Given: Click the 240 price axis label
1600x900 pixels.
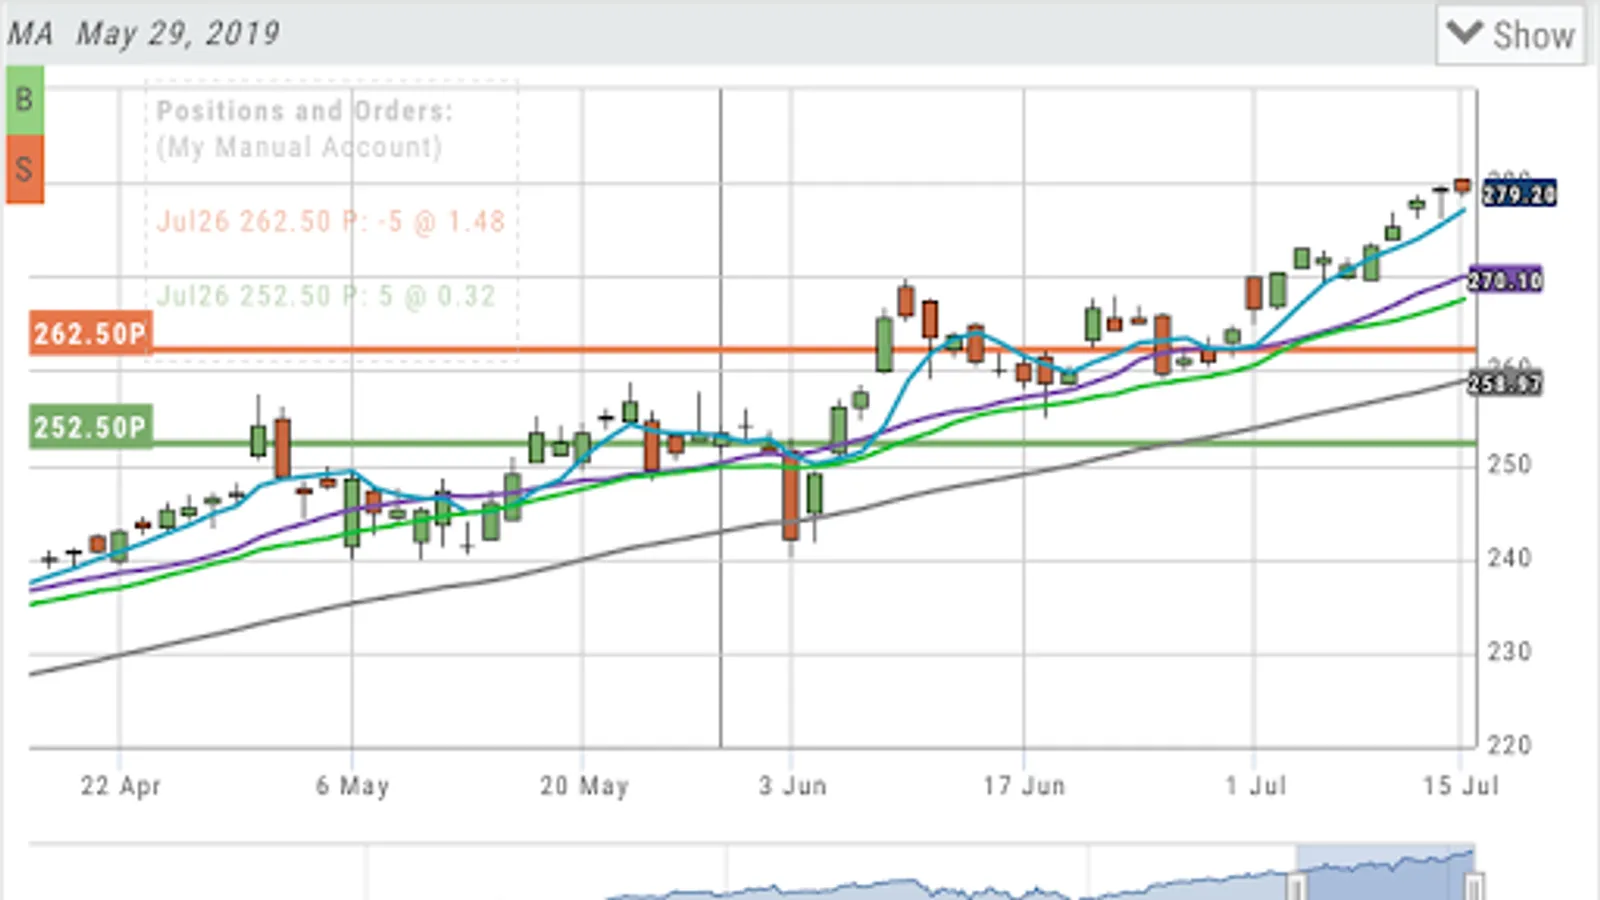Looking at the screenshot, I should [1509, 558].
